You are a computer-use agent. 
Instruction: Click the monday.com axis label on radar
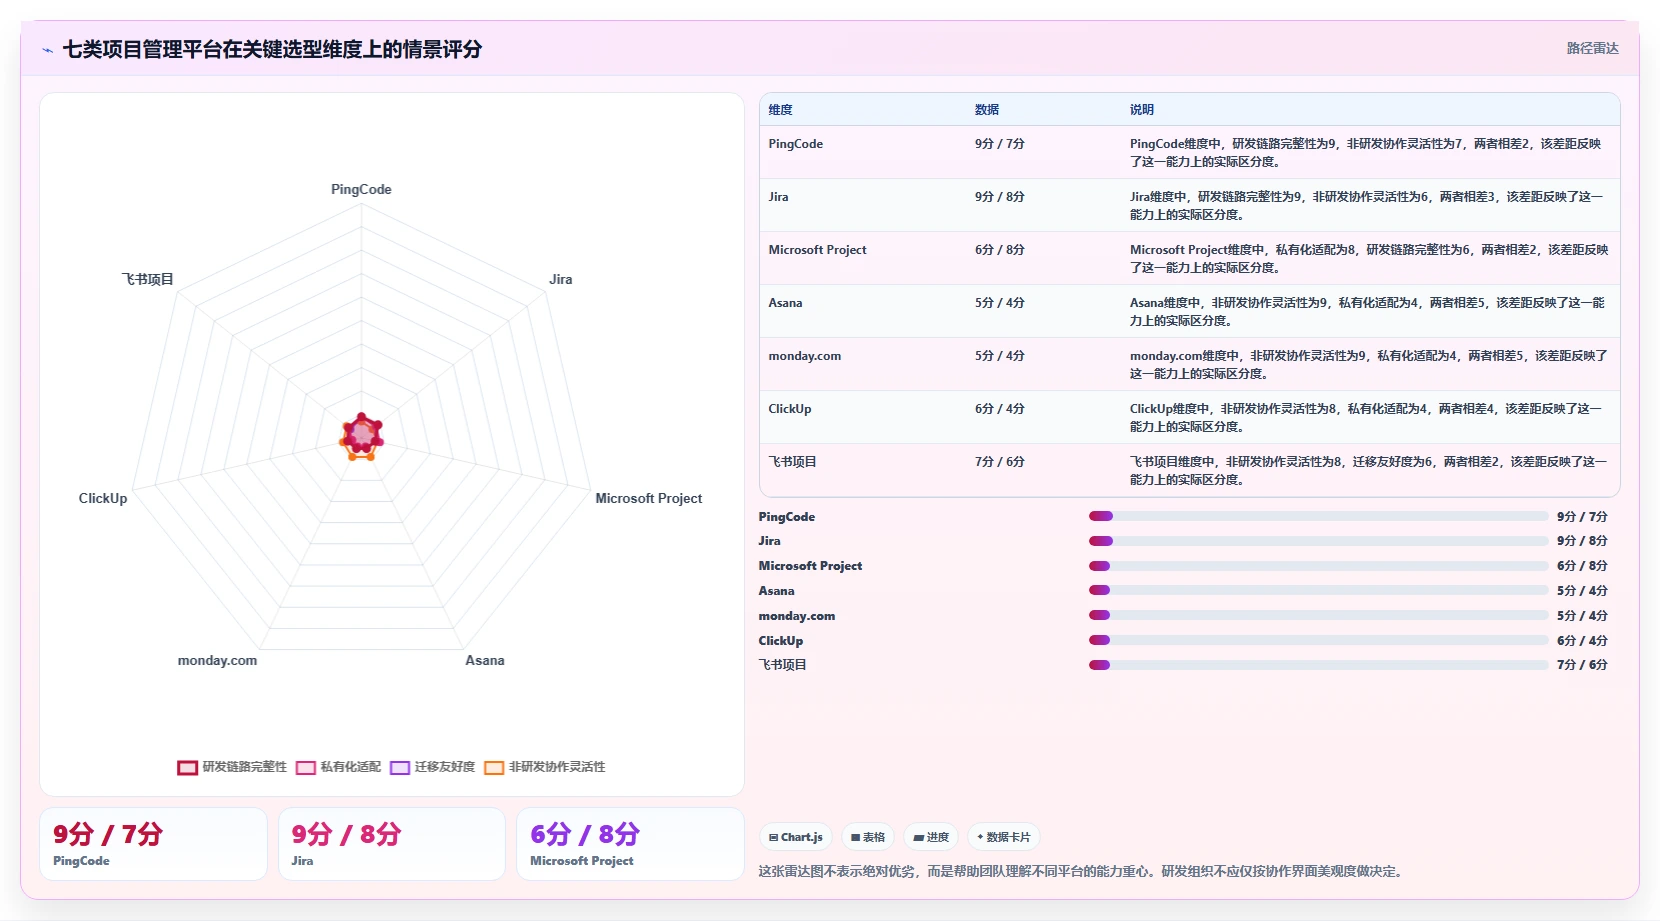pyautogui.click(x=217, y=660)
